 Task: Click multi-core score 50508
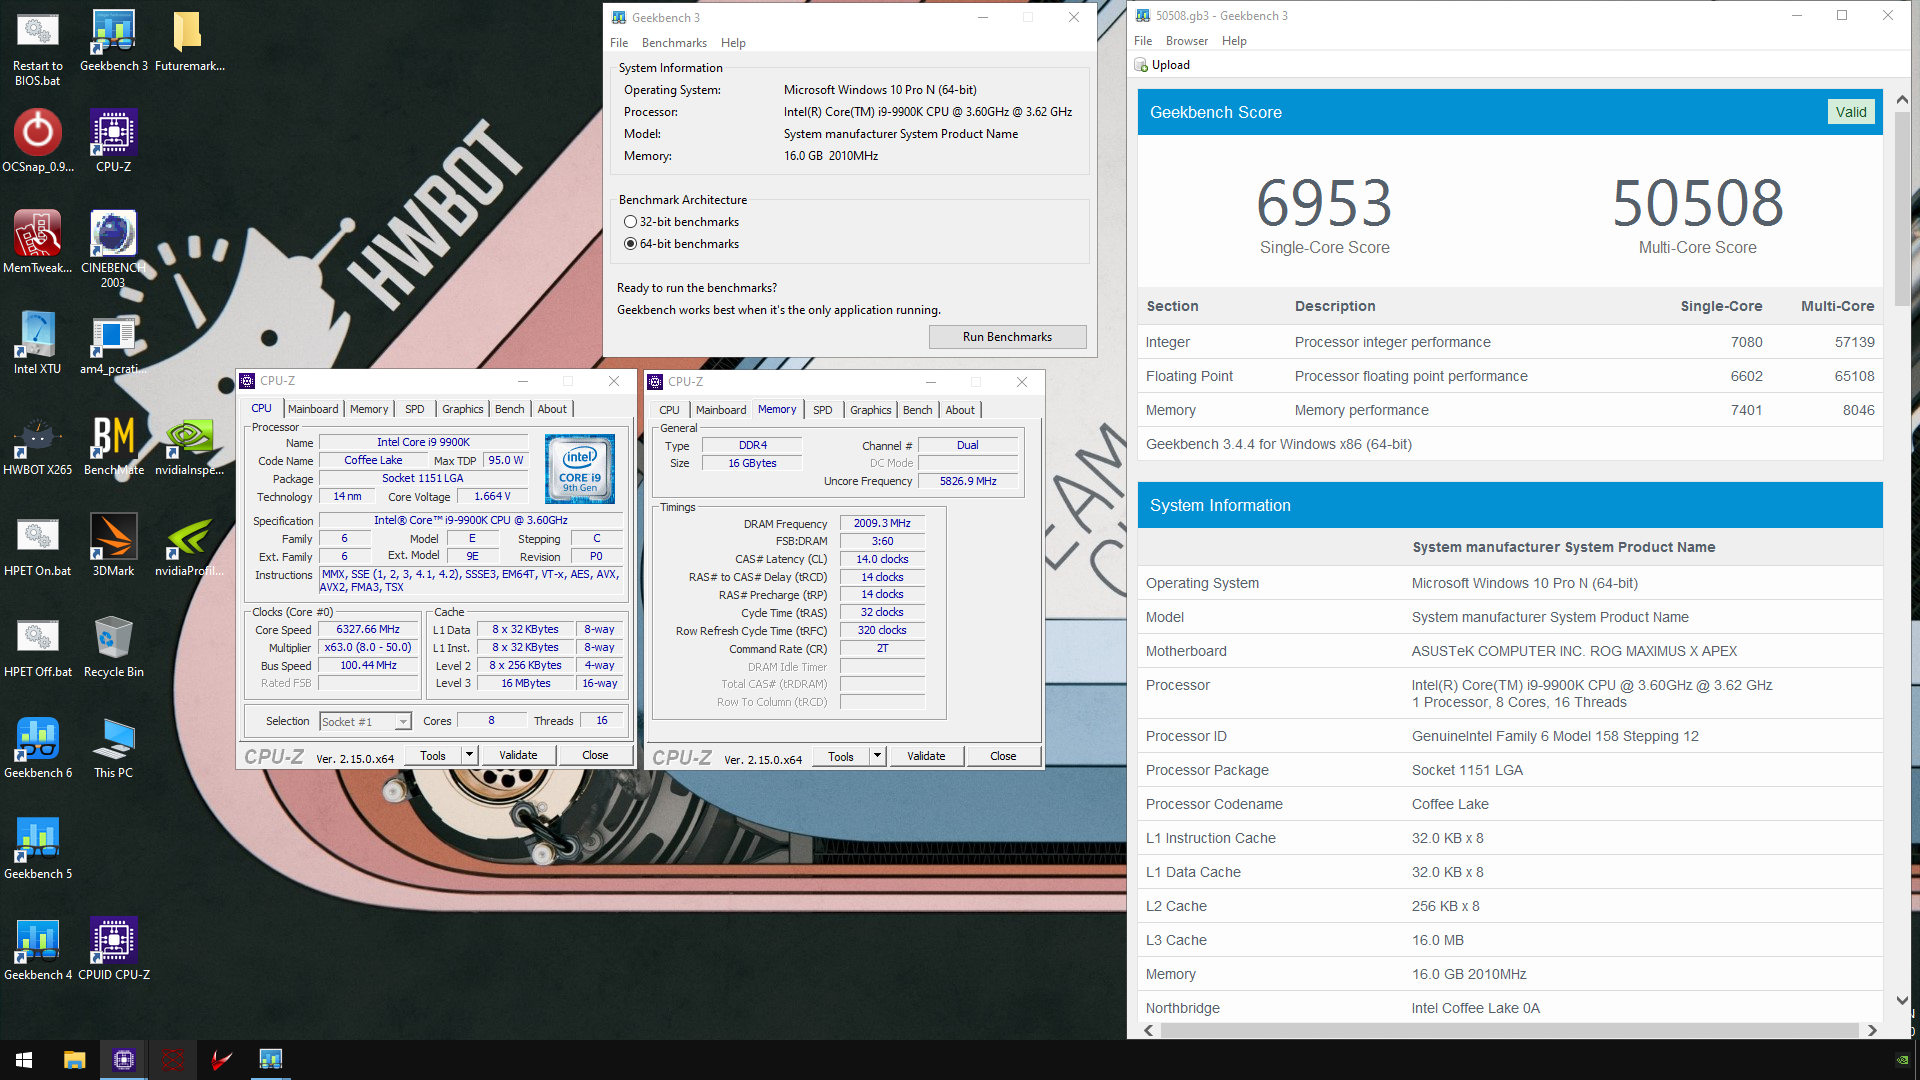pyautogui.click(x=1697, y=203)
